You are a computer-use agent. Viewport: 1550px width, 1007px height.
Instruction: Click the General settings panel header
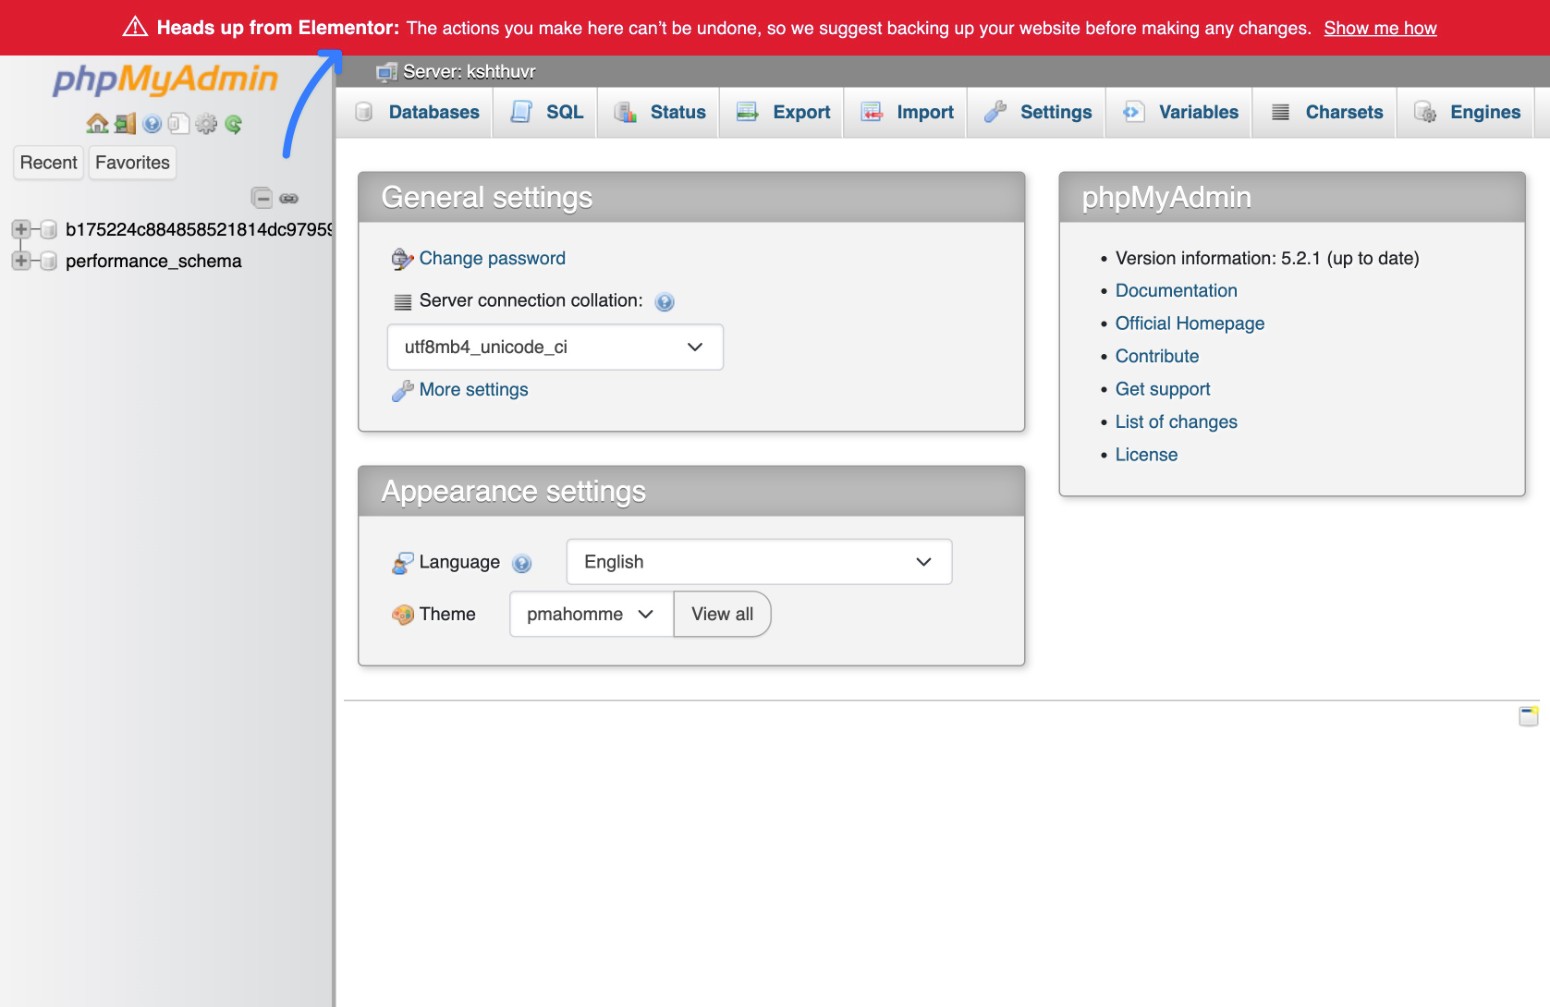point(691,198)
